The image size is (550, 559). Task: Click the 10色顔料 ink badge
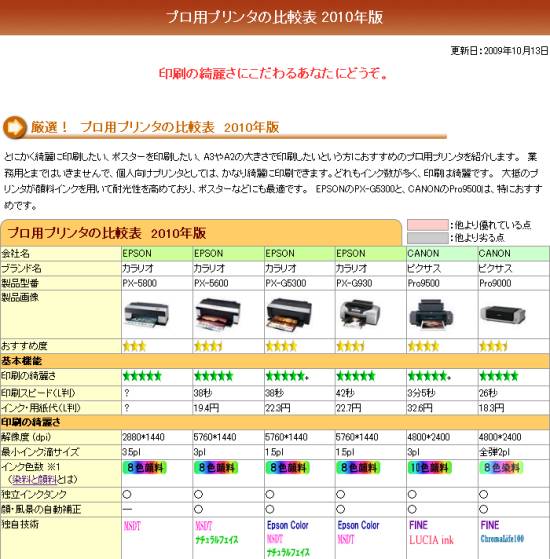pos(430,468)
